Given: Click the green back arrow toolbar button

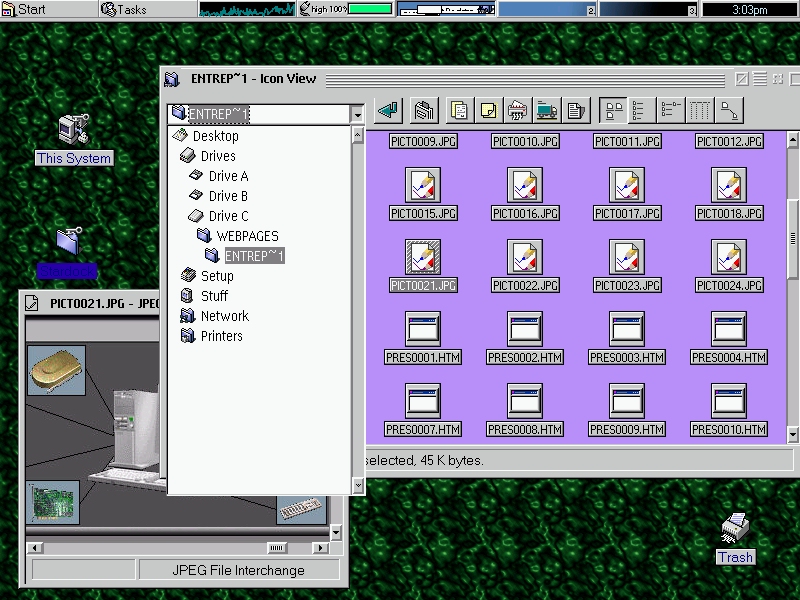Looking at the screenshot, I should (x=389, y=110).
